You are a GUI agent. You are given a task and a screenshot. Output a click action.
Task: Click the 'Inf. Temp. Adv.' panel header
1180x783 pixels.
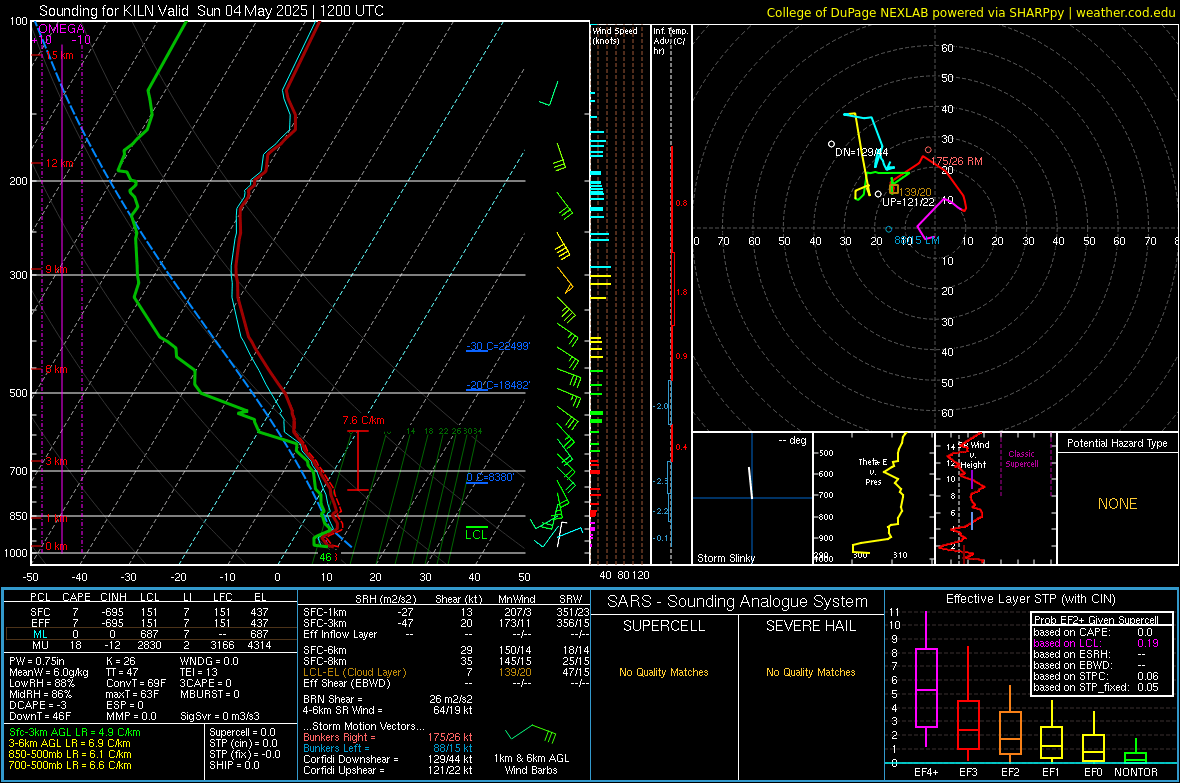point(670,41)
